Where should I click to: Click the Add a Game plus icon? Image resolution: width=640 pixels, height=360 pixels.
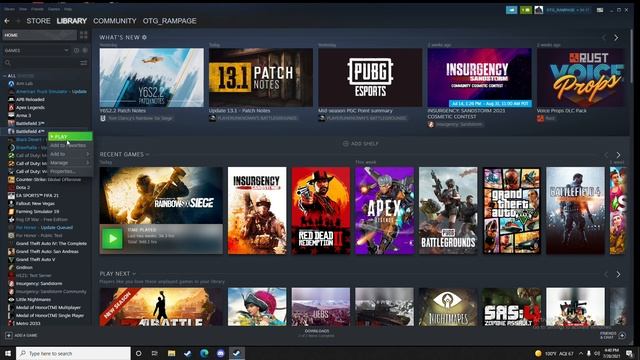(x=9, y=336)
